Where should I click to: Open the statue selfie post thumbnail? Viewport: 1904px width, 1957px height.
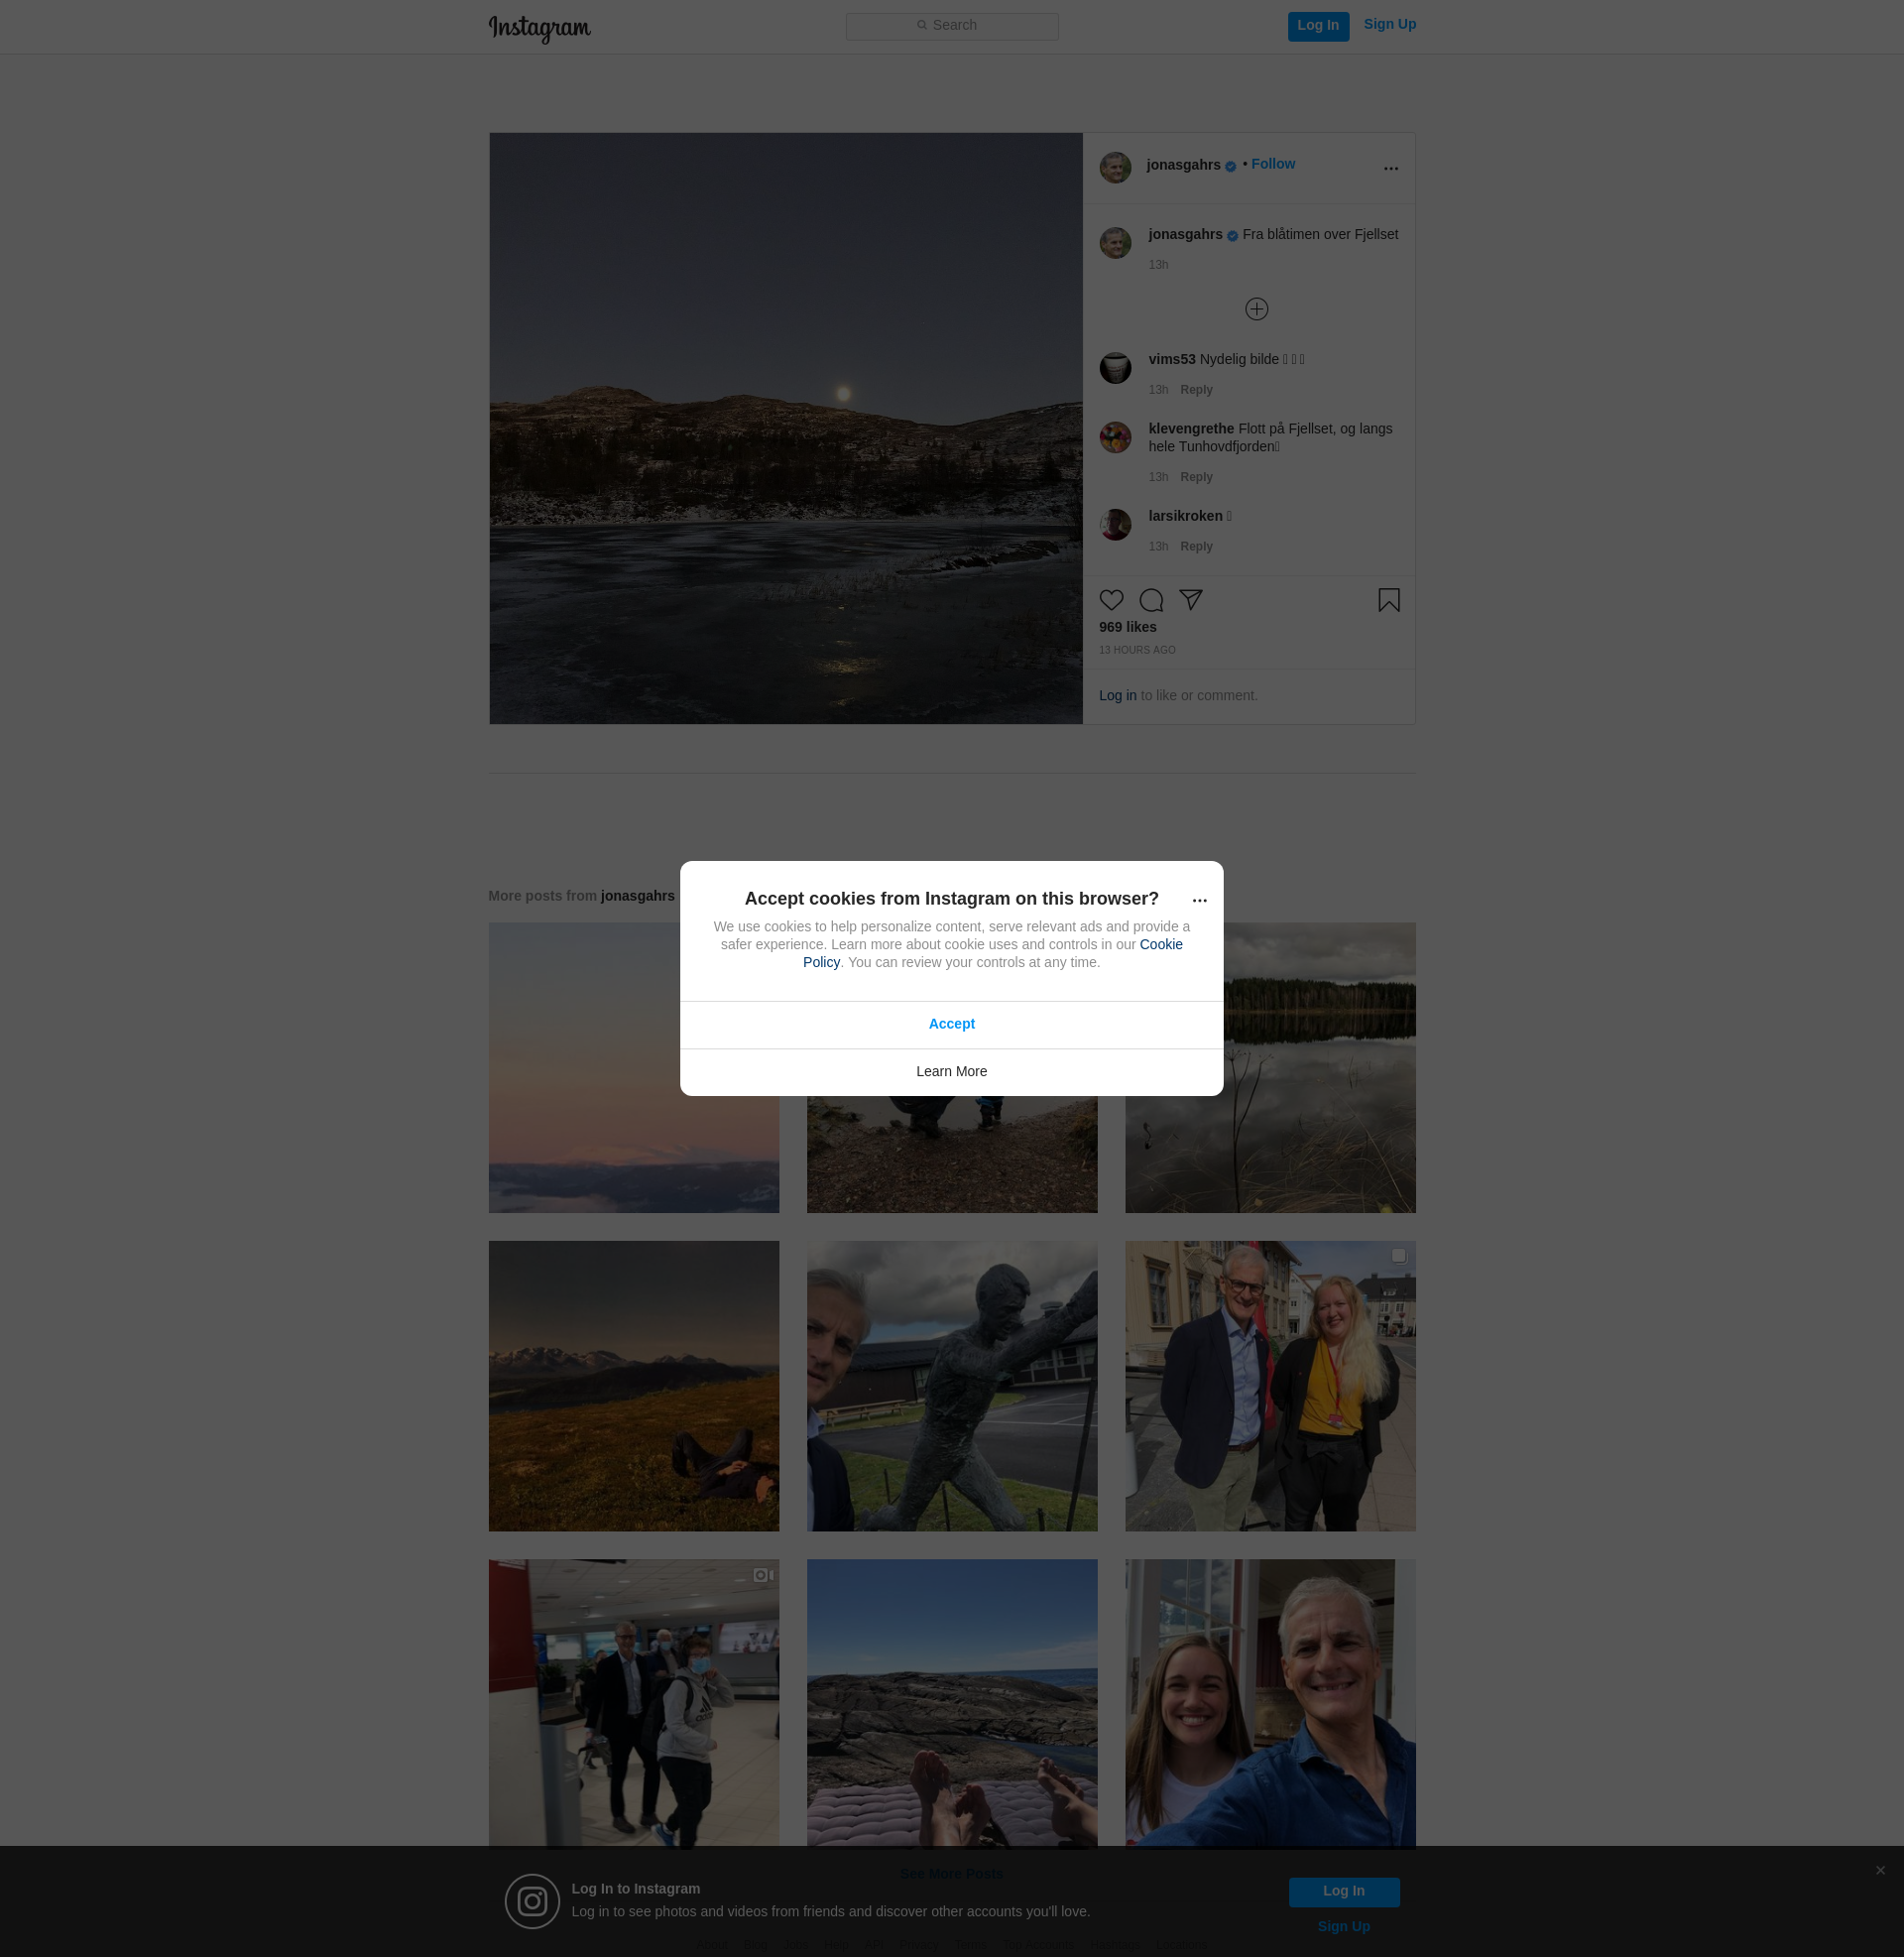pyautogui.click(x=951, y=1386)
